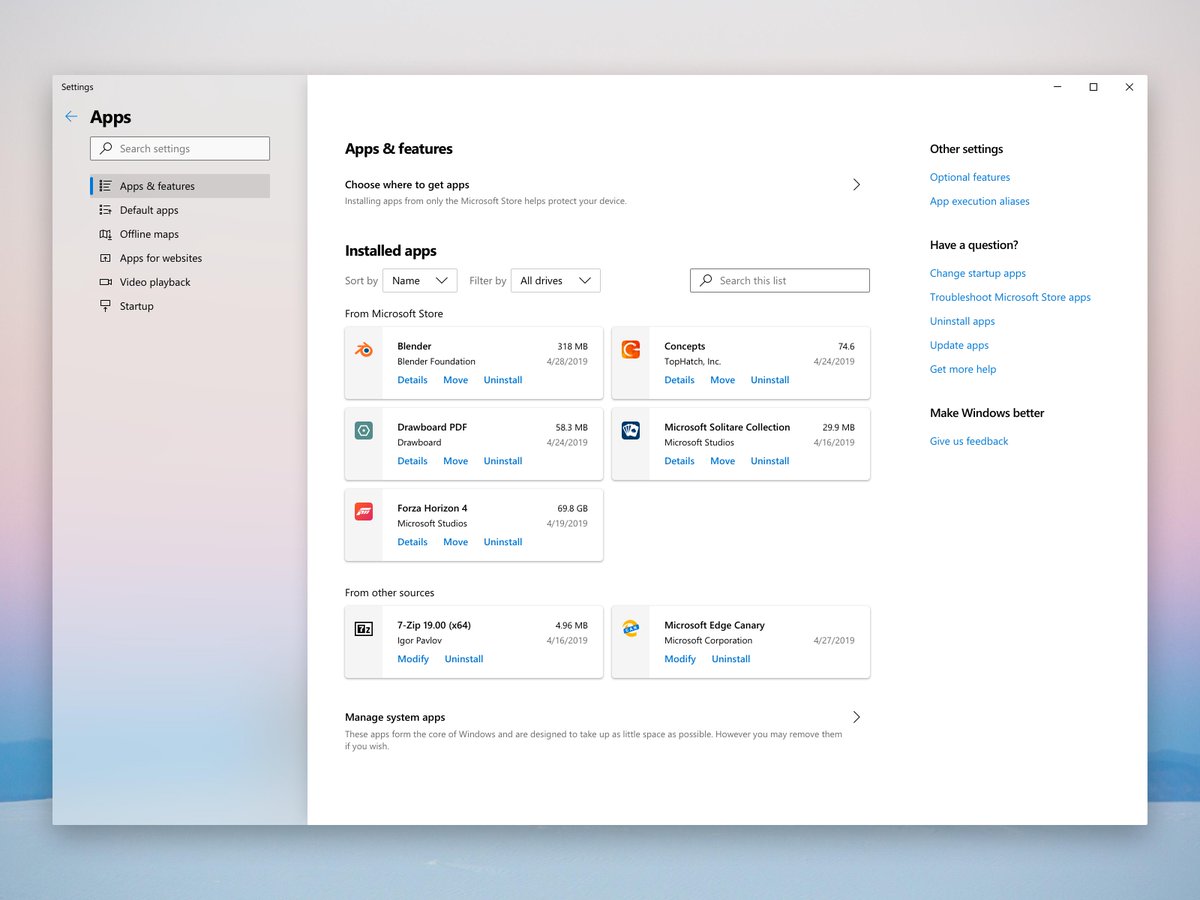Open Troubleshoot Microsoft Store apps link
This screenshot has height=900, width=1200.
(x=1010, y=297)
